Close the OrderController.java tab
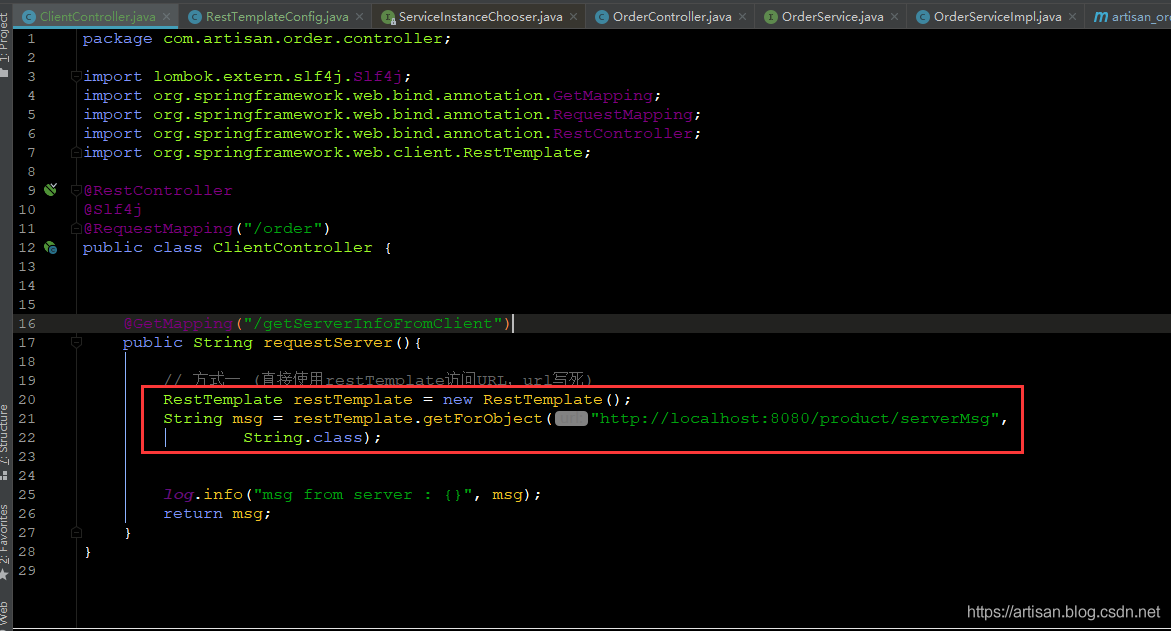This screenshot has height=631, width=1171. pyautogui.click(x=742, y=17)
